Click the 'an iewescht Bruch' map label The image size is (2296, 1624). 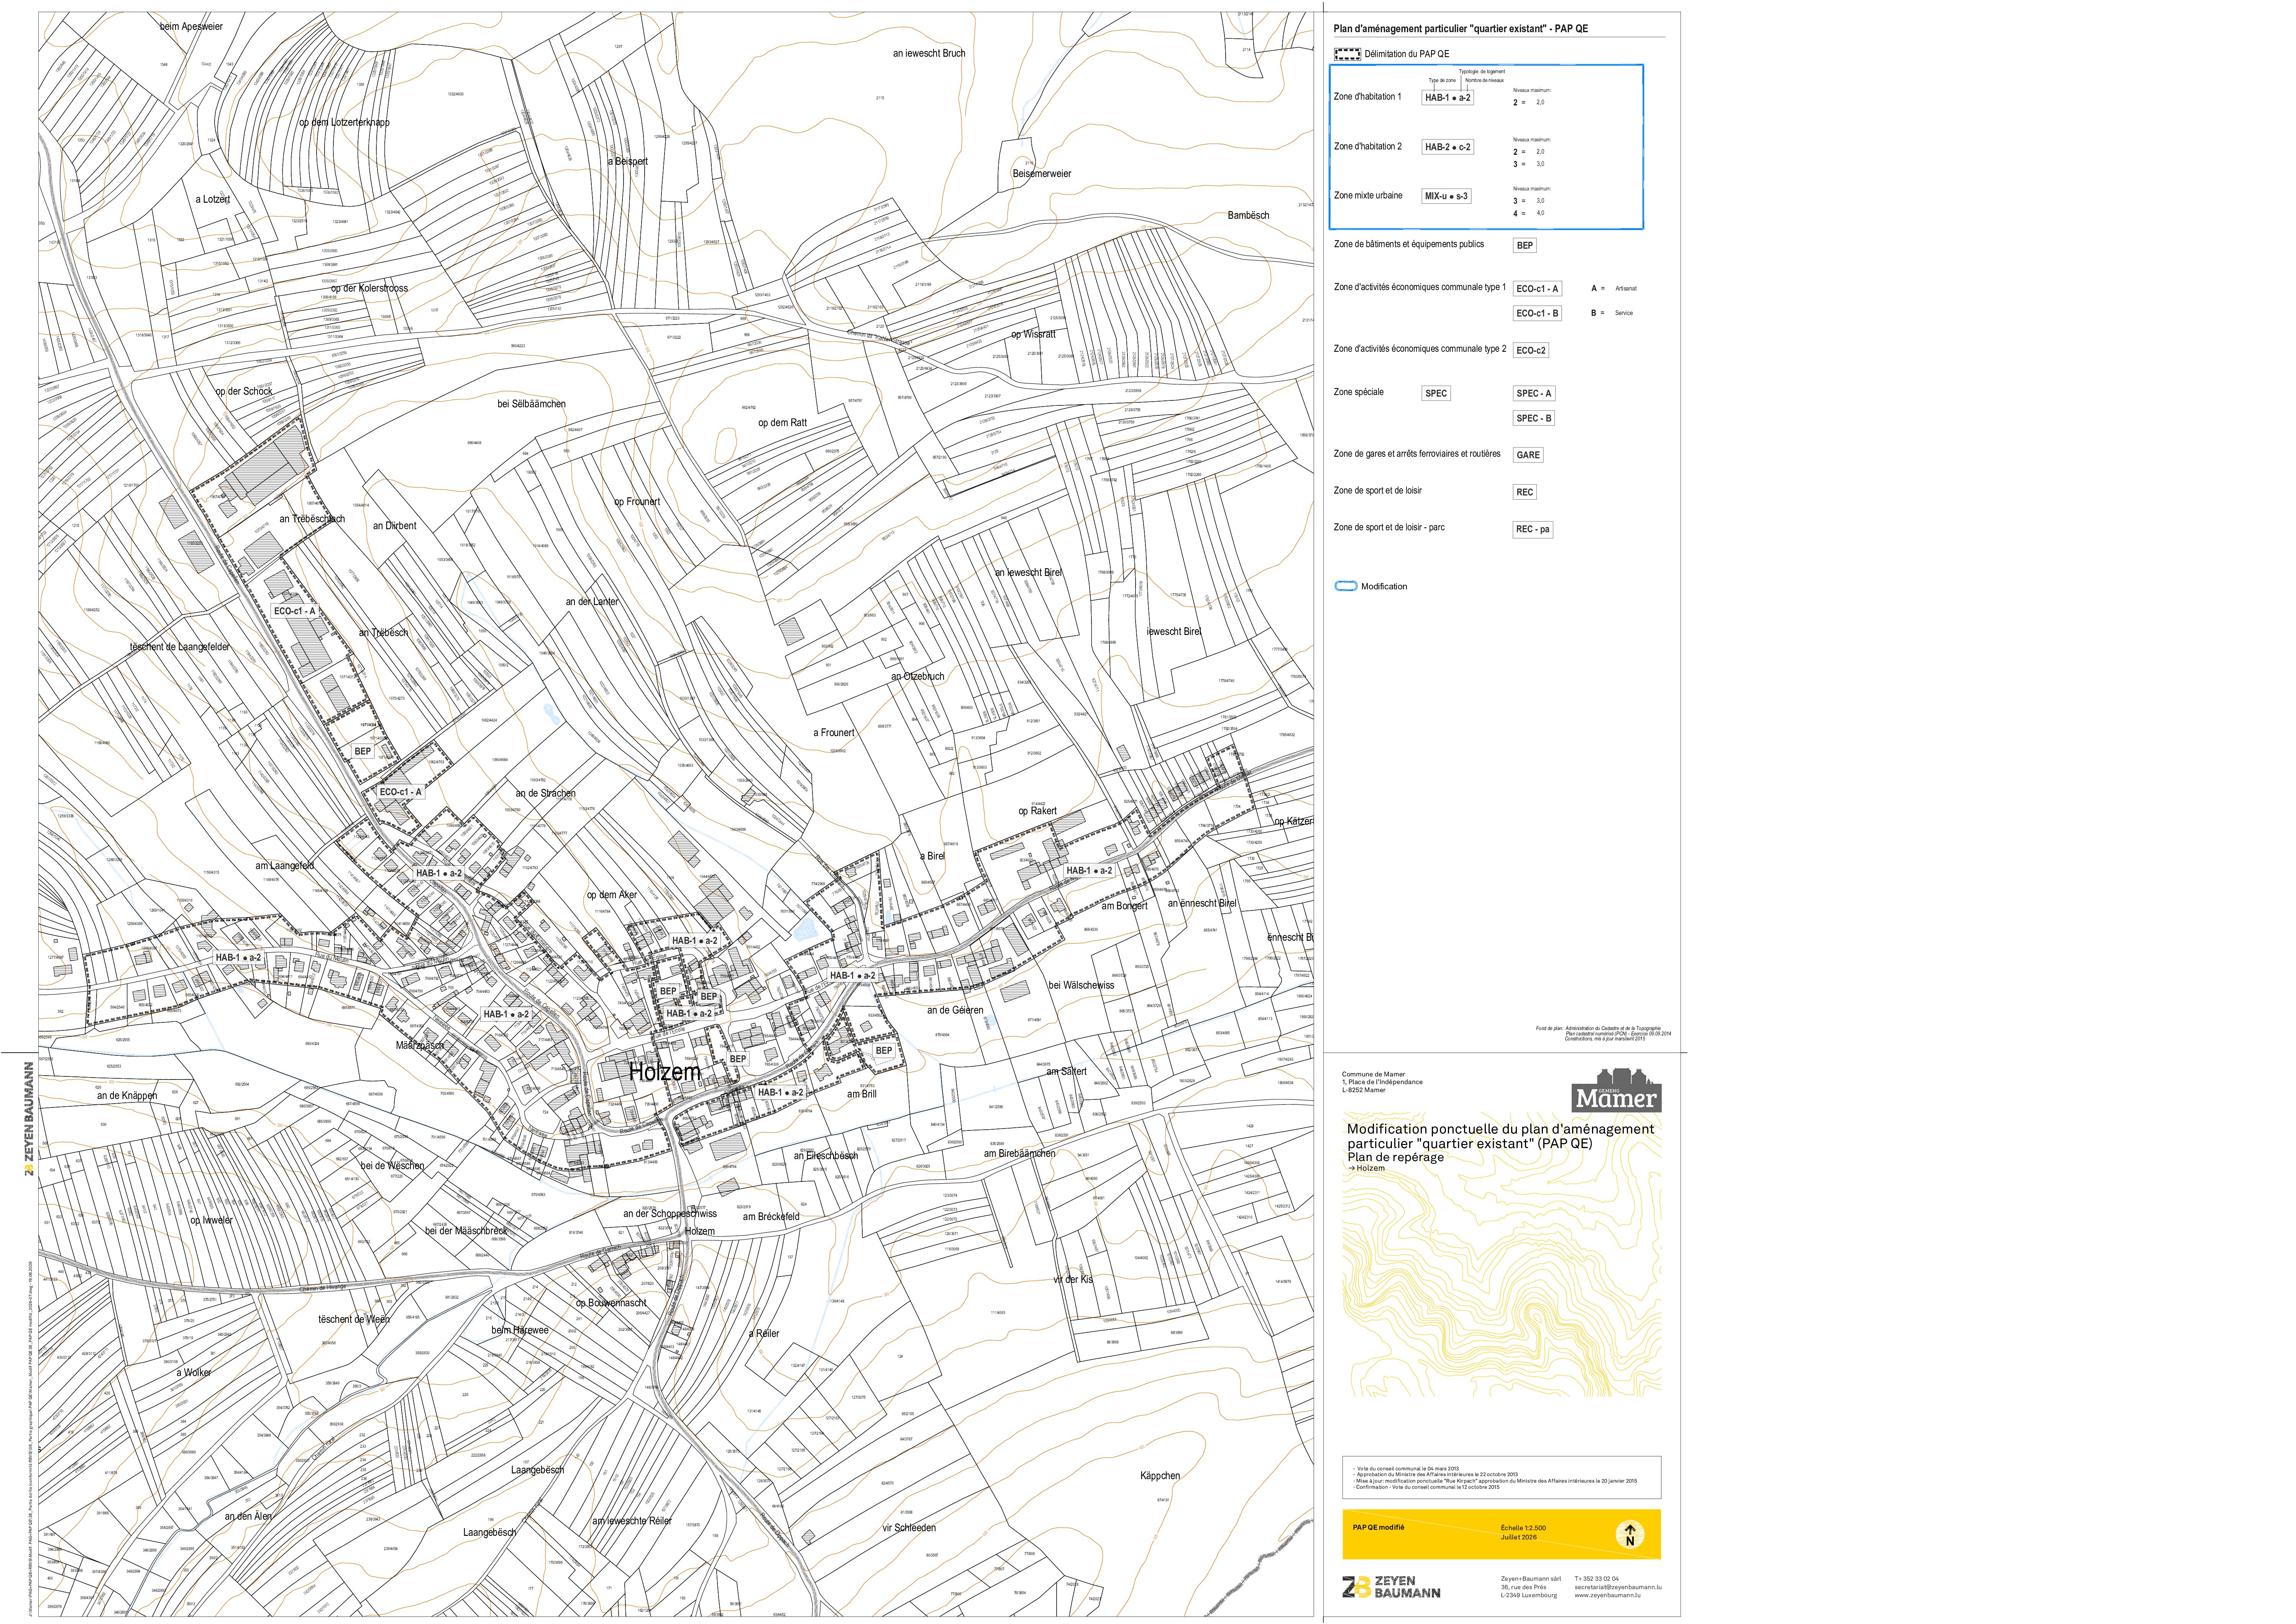[x=929, y=53]
